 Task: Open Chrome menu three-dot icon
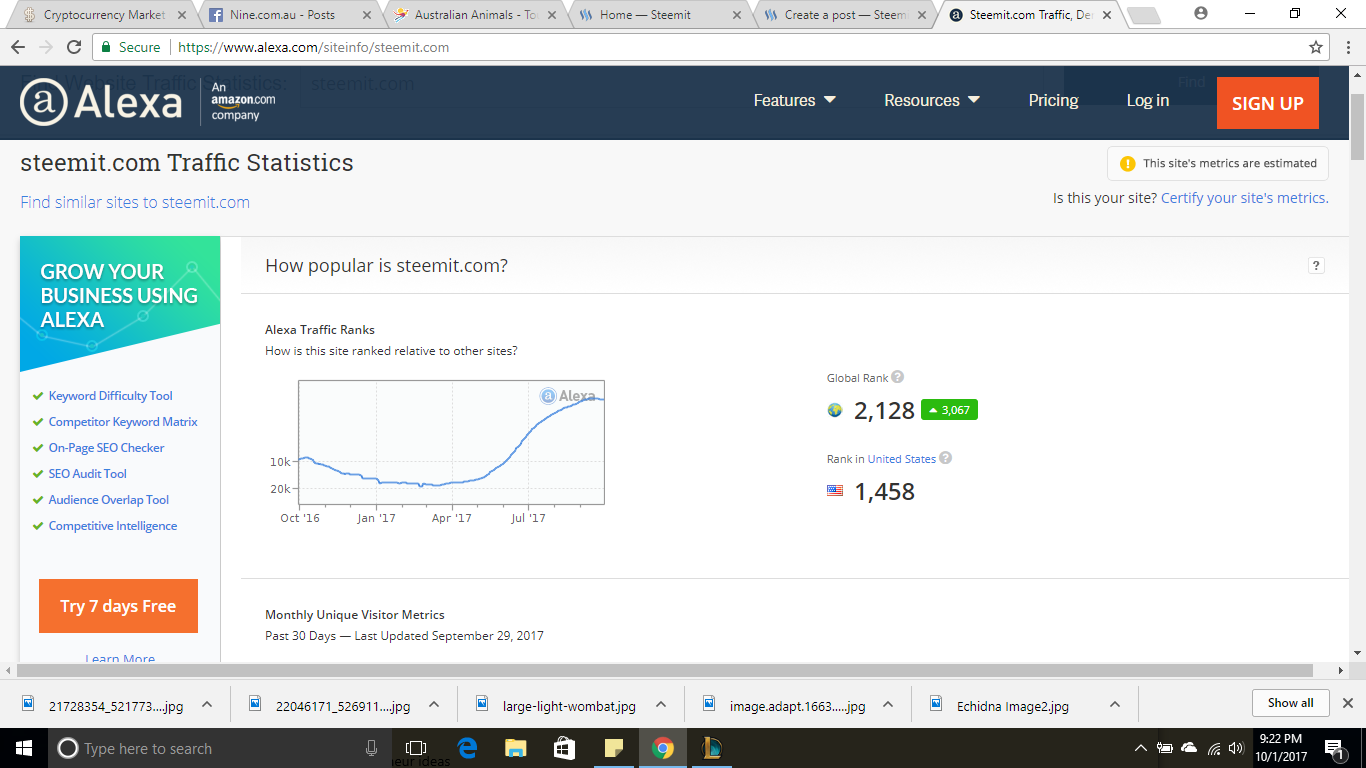1346,47
